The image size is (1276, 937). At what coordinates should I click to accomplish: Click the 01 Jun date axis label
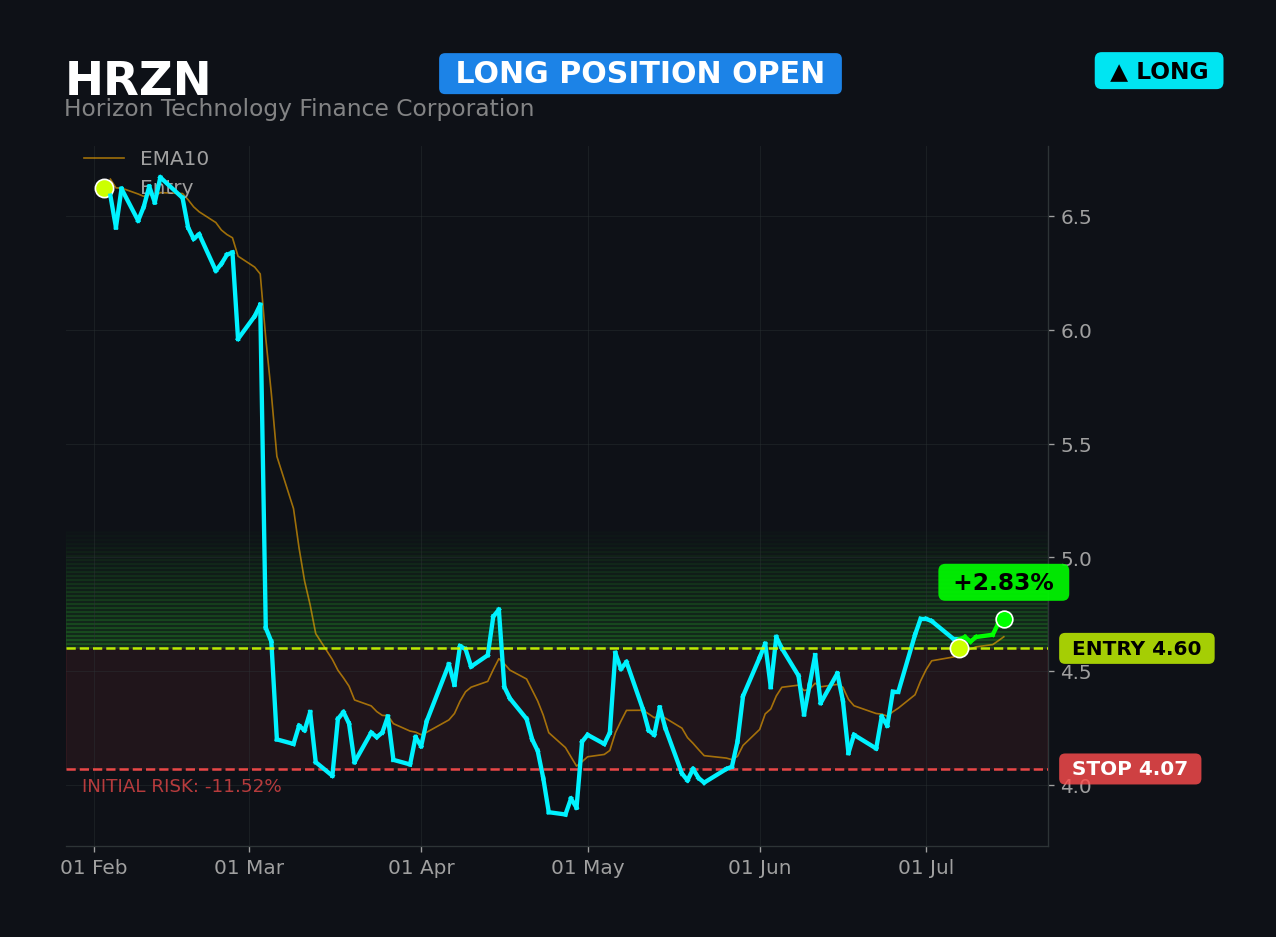coord(760,868)
